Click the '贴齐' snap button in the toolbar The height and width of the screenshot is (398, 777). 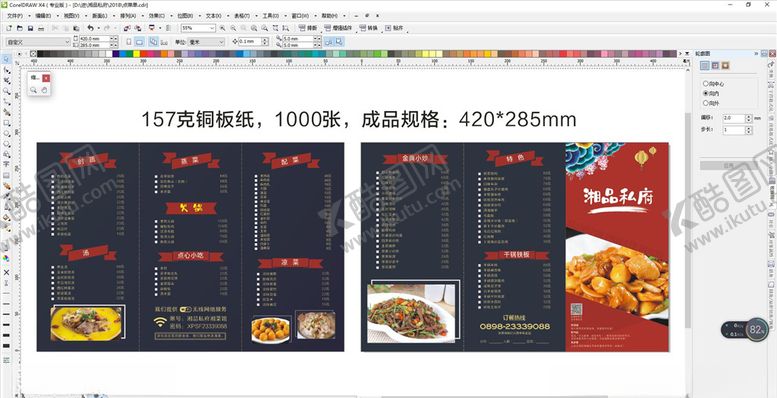coord(394,28)
